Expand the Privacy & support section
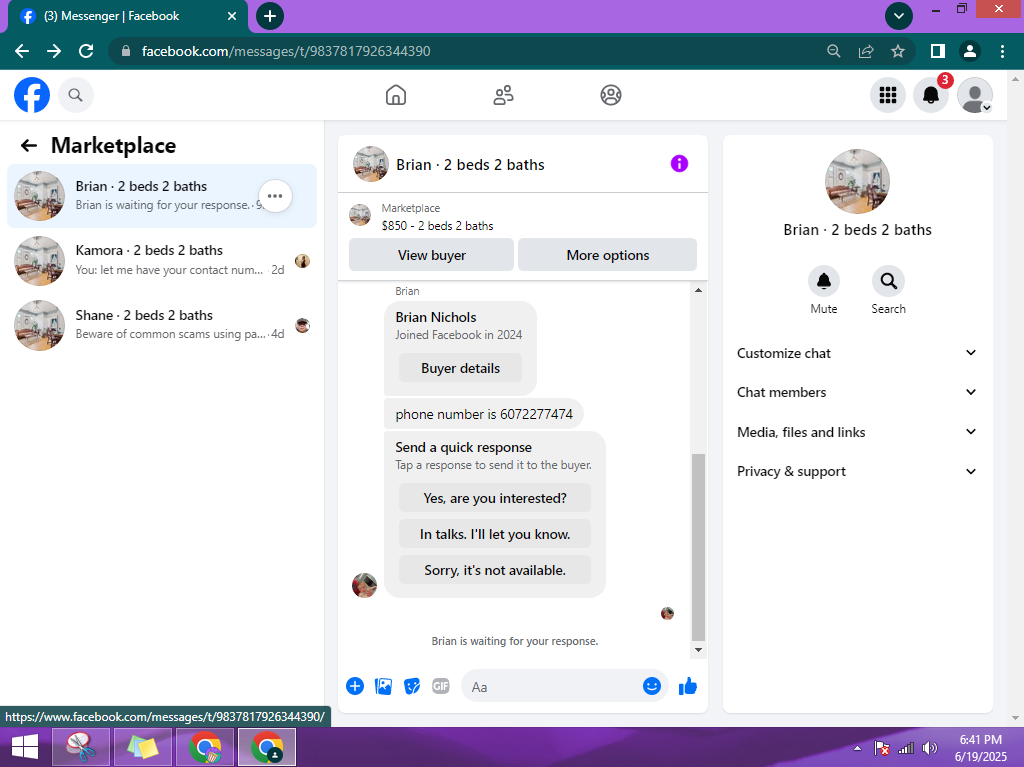Screen dimensions: 1024x767 click(x=857, y=472)
